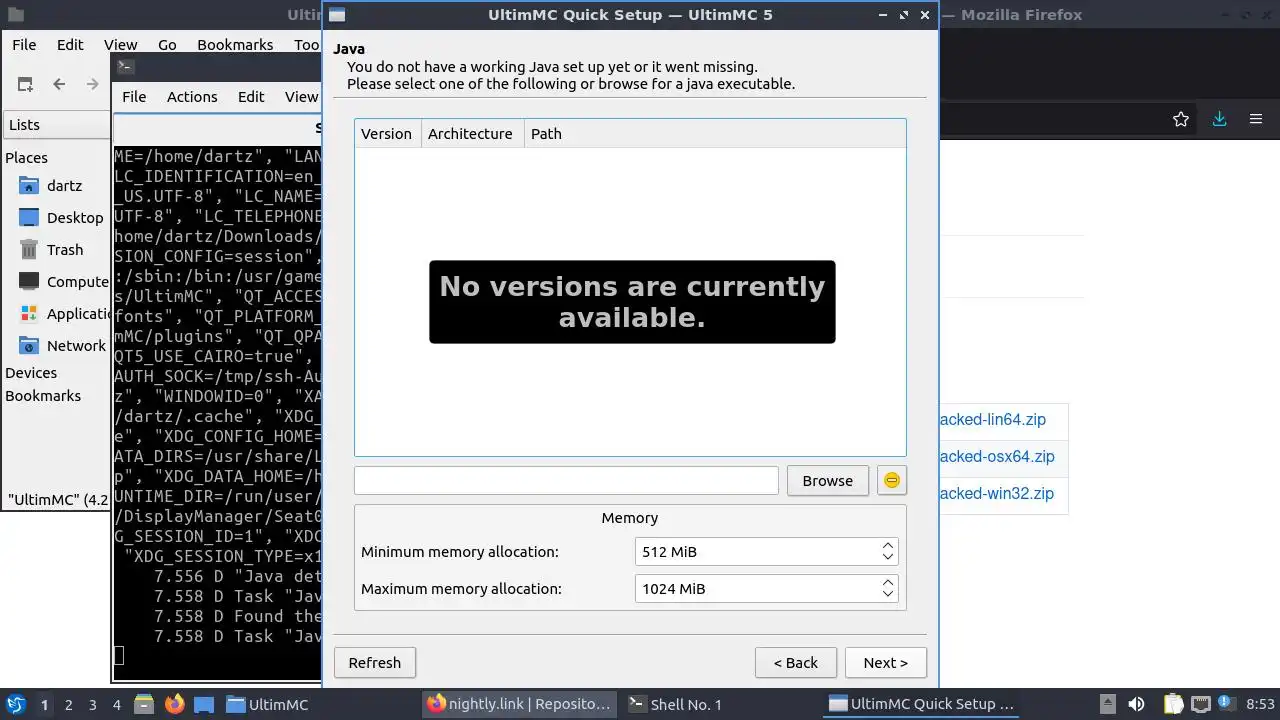Open the file manager File menu
1280x720 pixels.
coord(24,45)
